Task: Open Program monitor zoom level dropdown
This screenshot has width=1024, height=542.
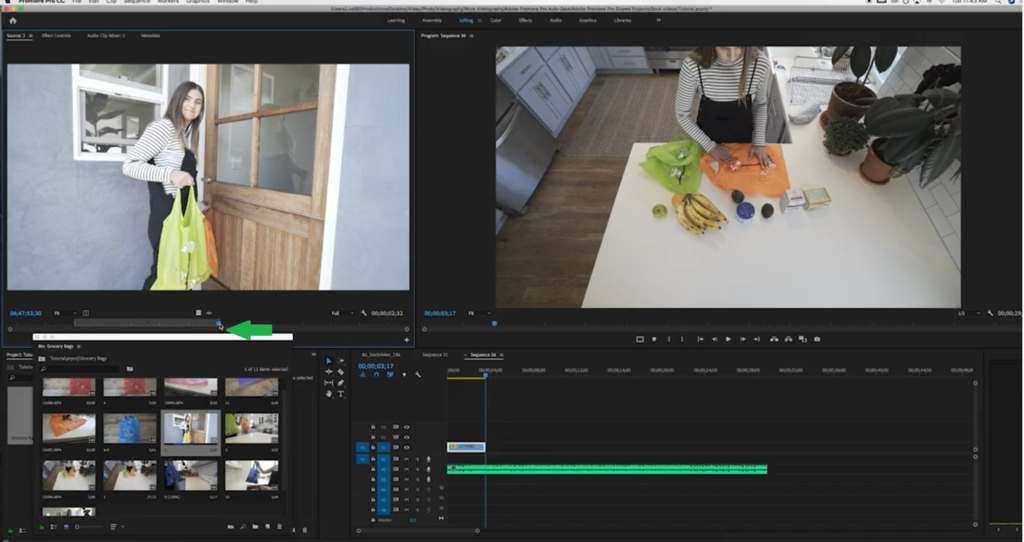Action: tap(479, 313)
